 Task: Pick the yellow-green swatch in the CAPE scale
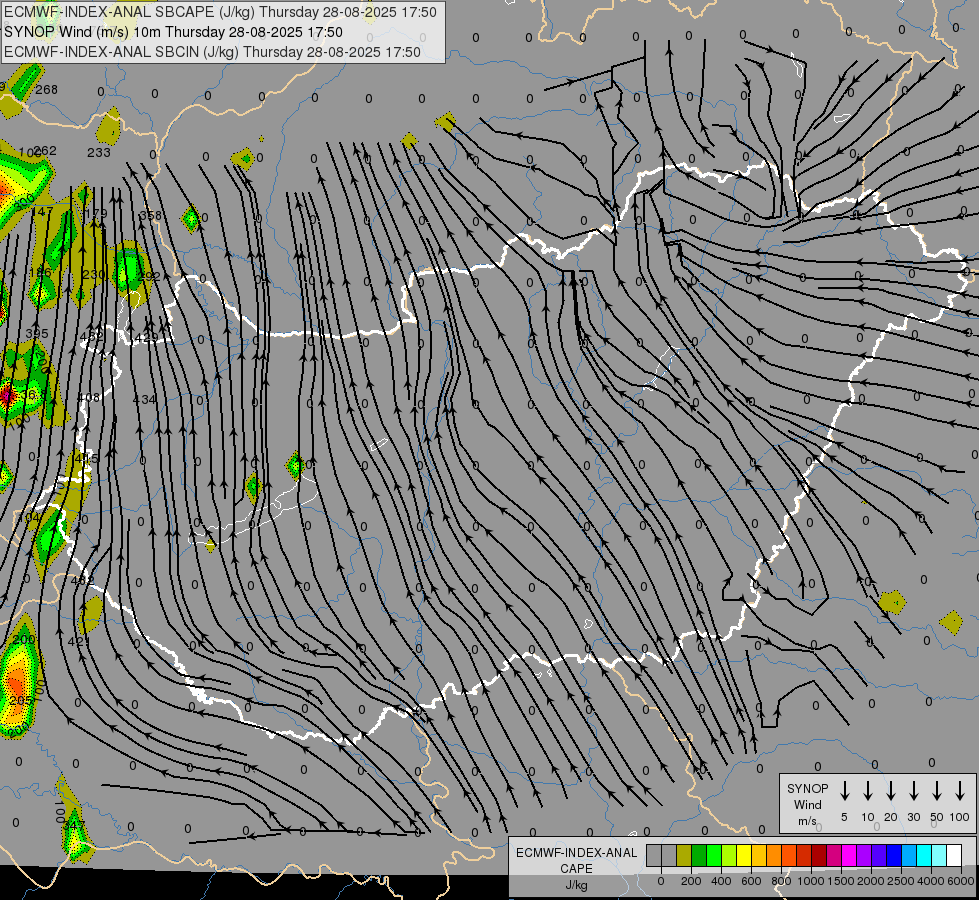click(729, 855)
